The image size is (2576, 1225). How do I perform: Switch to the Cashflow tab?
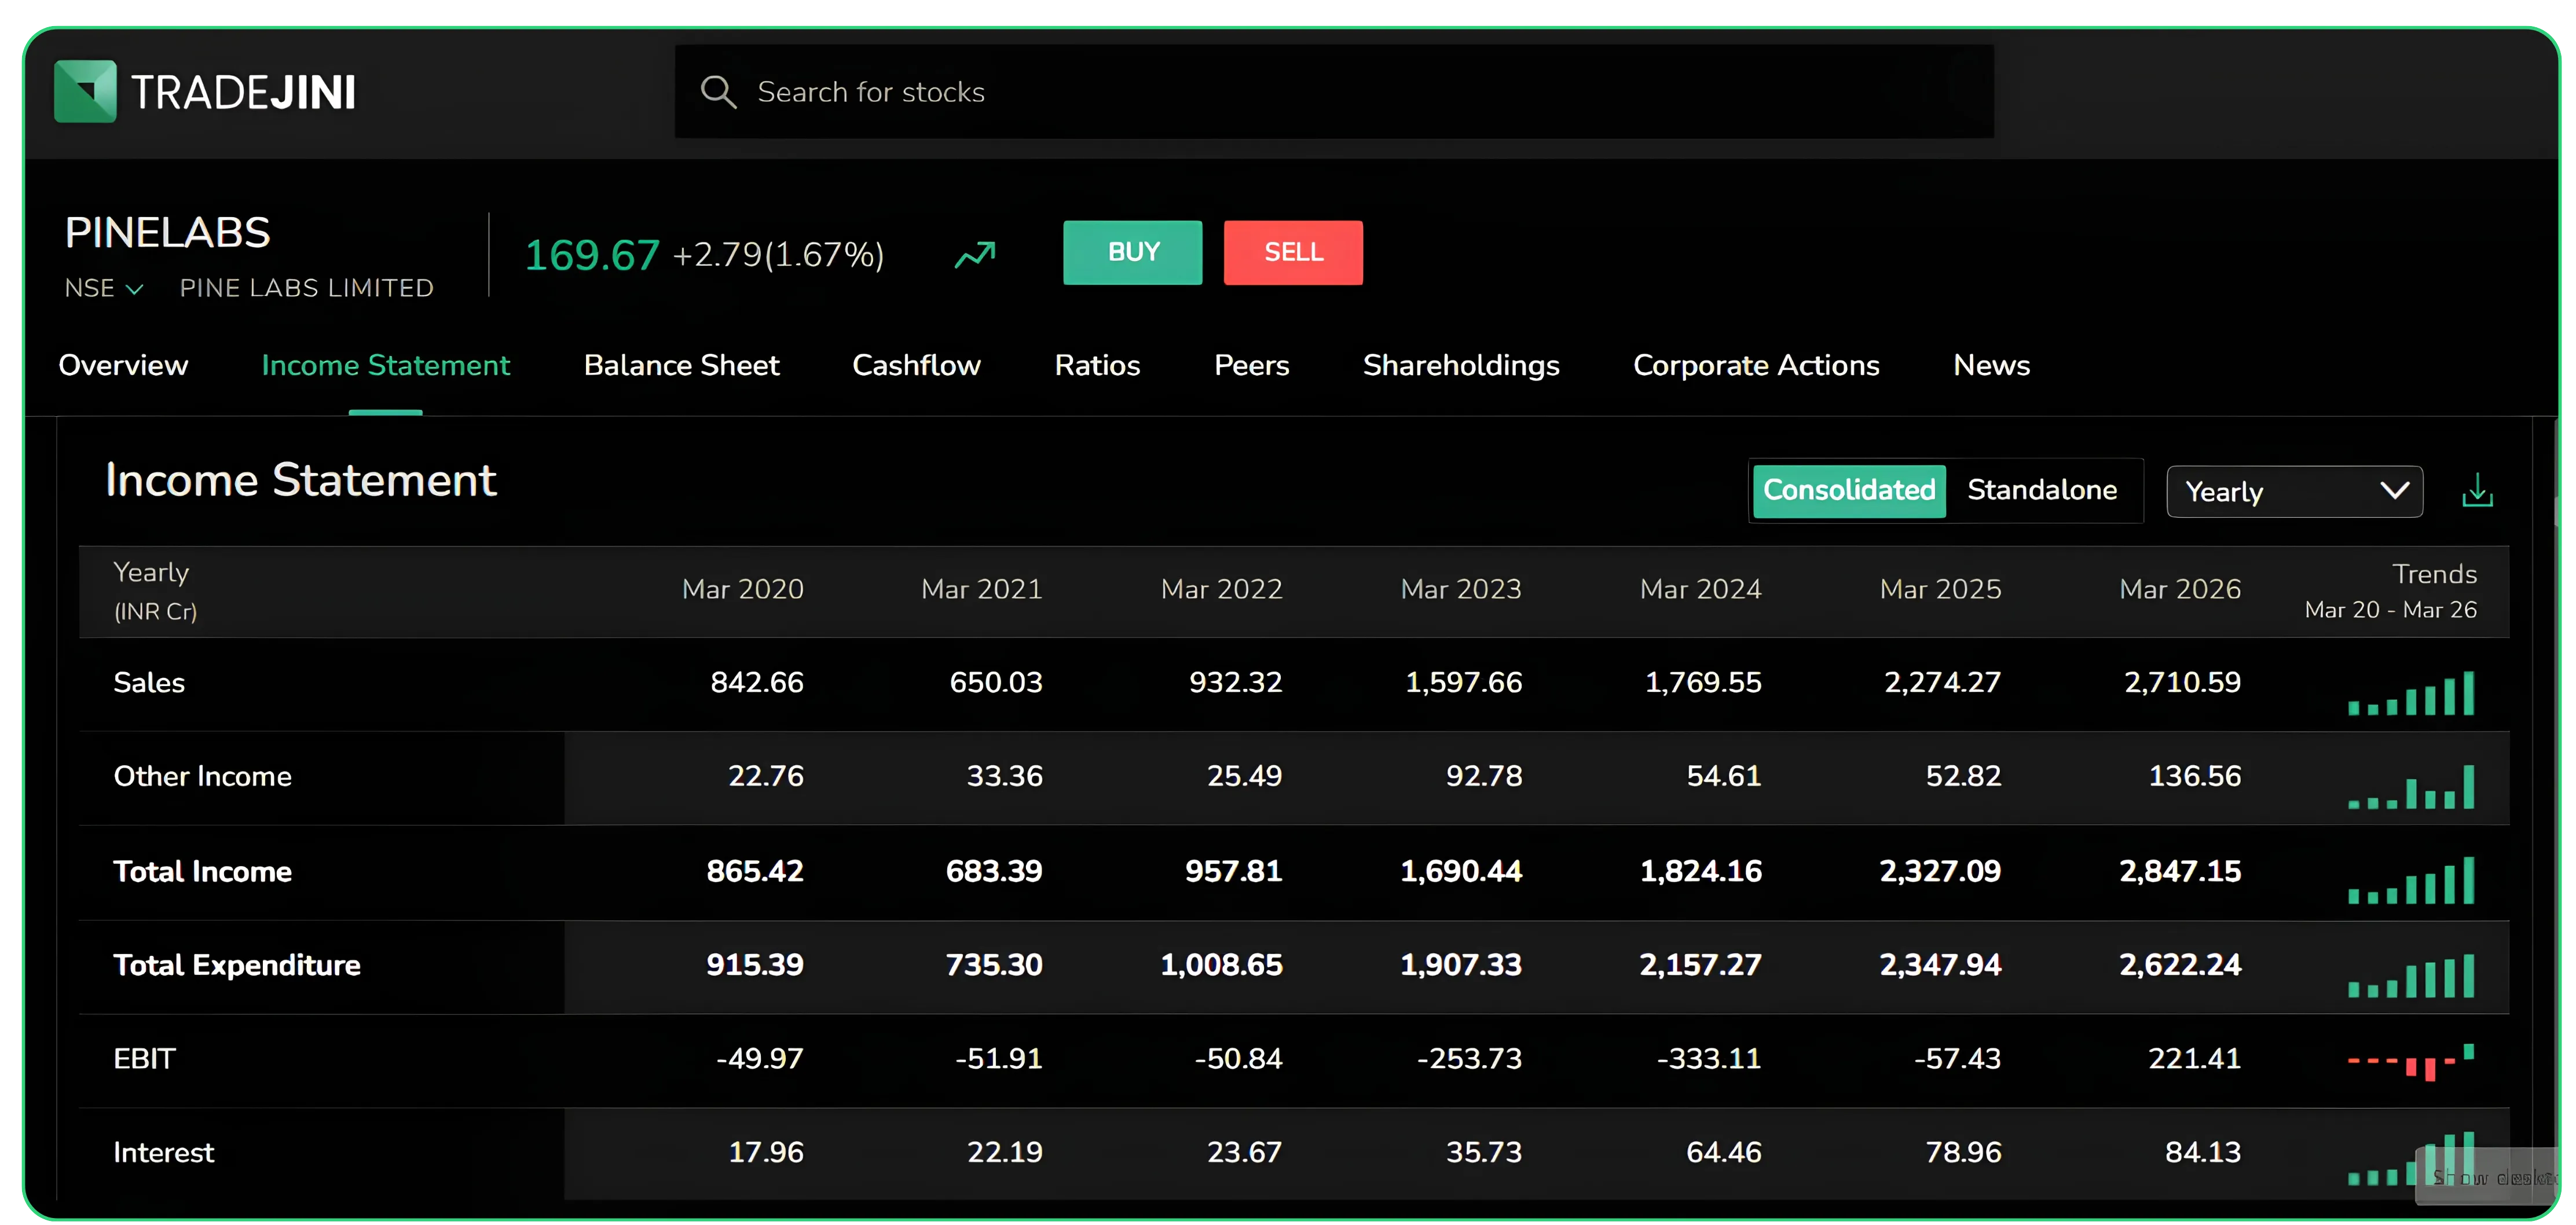pyautogui.click(x=916, y=365)
